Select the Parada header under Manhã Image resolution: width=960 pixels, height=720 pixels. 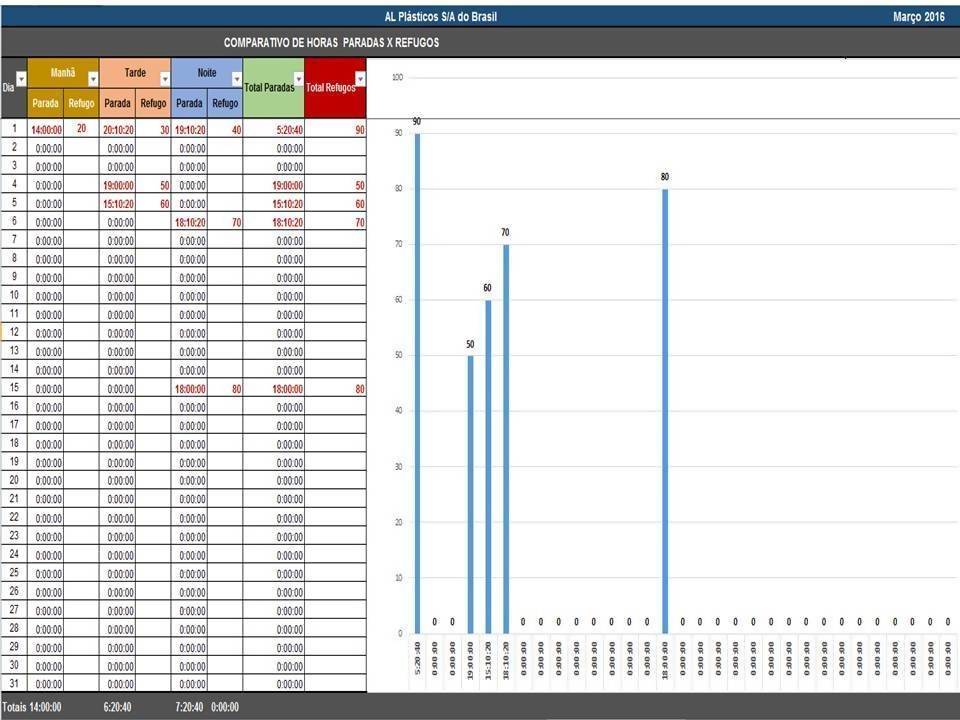click(x=45, y=103)
